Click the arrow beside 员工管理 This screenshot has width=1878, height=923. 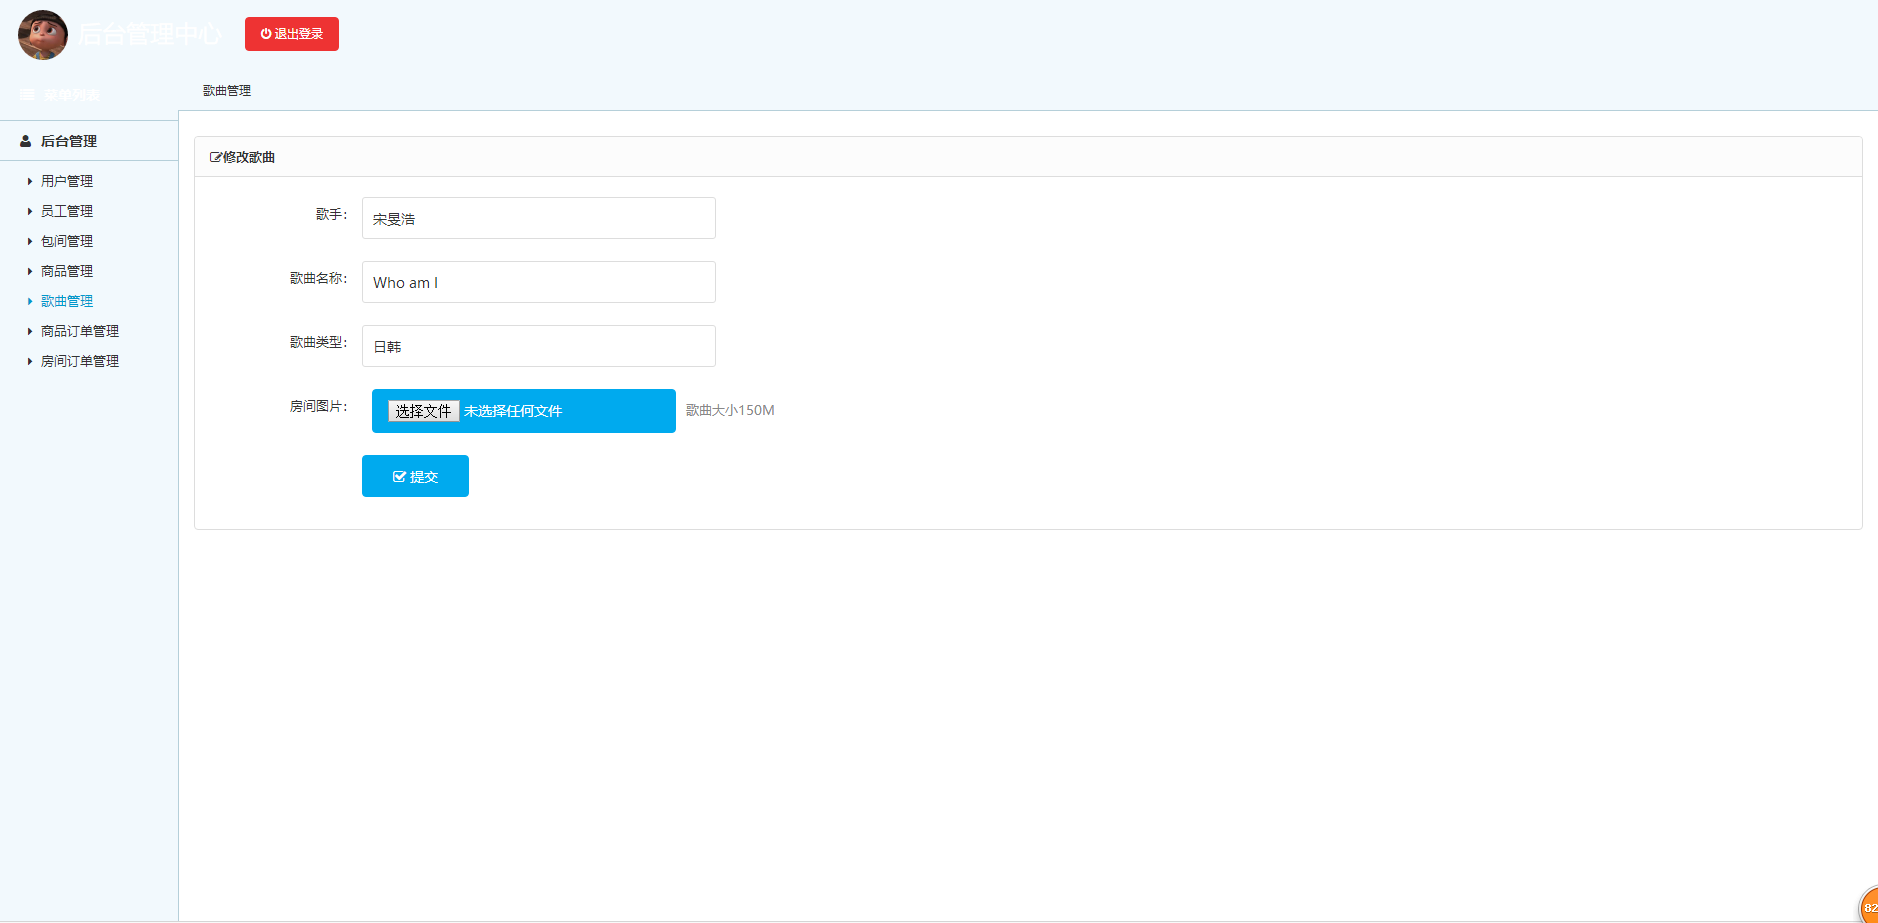[30, 211]
